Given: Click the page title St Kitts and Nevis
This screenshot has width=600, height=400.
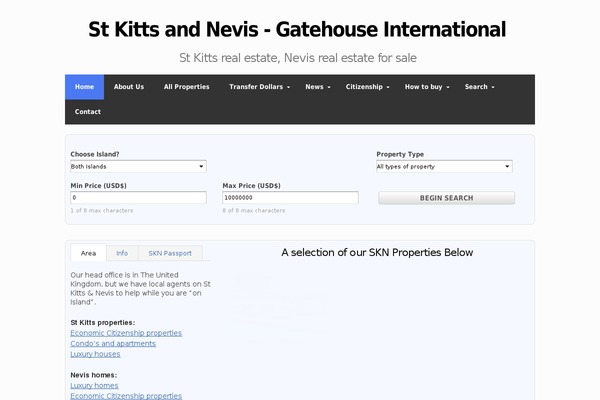Looking at the screenshot, I should 297,29.
